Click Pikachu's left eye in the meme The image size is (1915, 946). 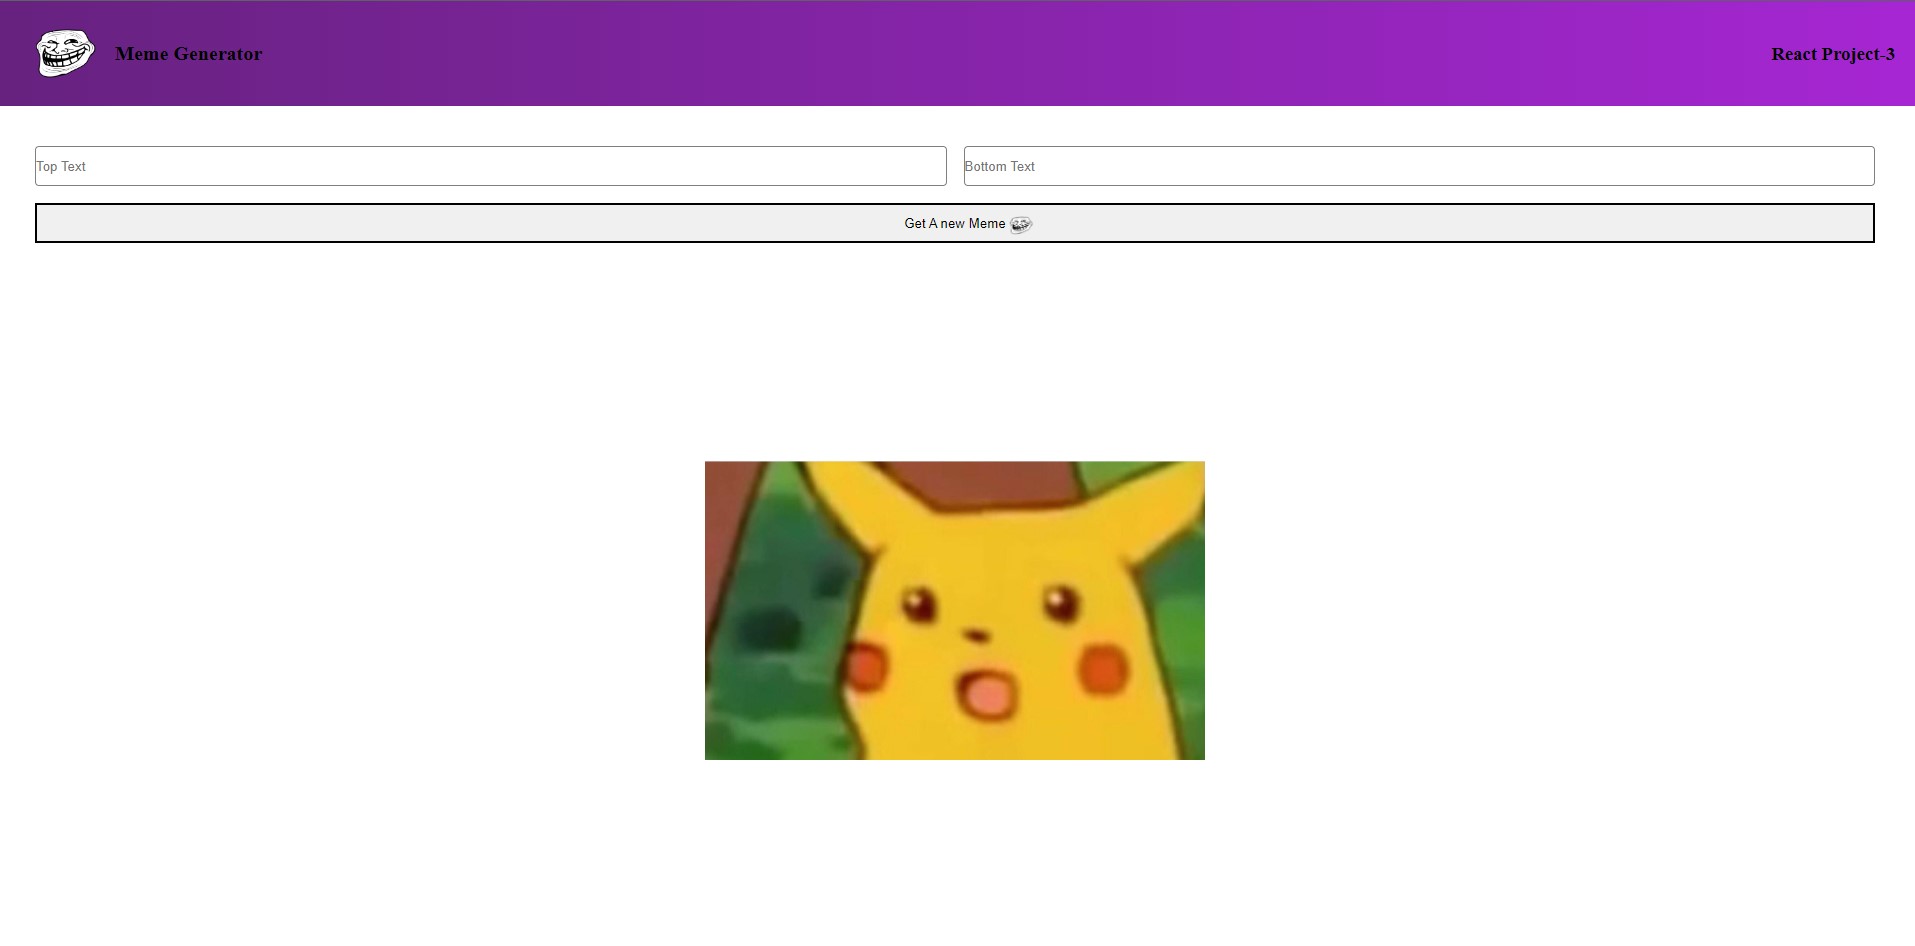[x=918, y=605]
